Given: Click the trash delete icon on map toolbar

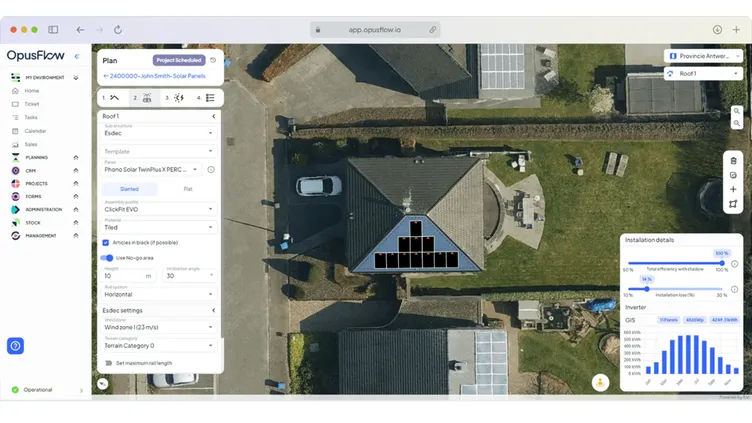Looking at the screenshot, I should point(733,160).
